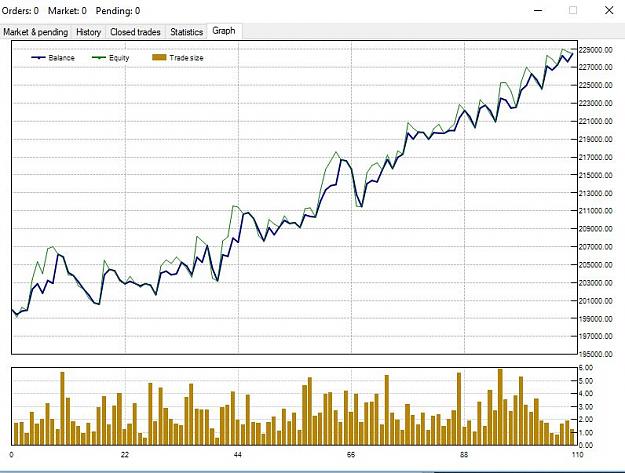Click the 4.00 trade size axis value
The image size is (625, 473).
(x=586, y=393)
